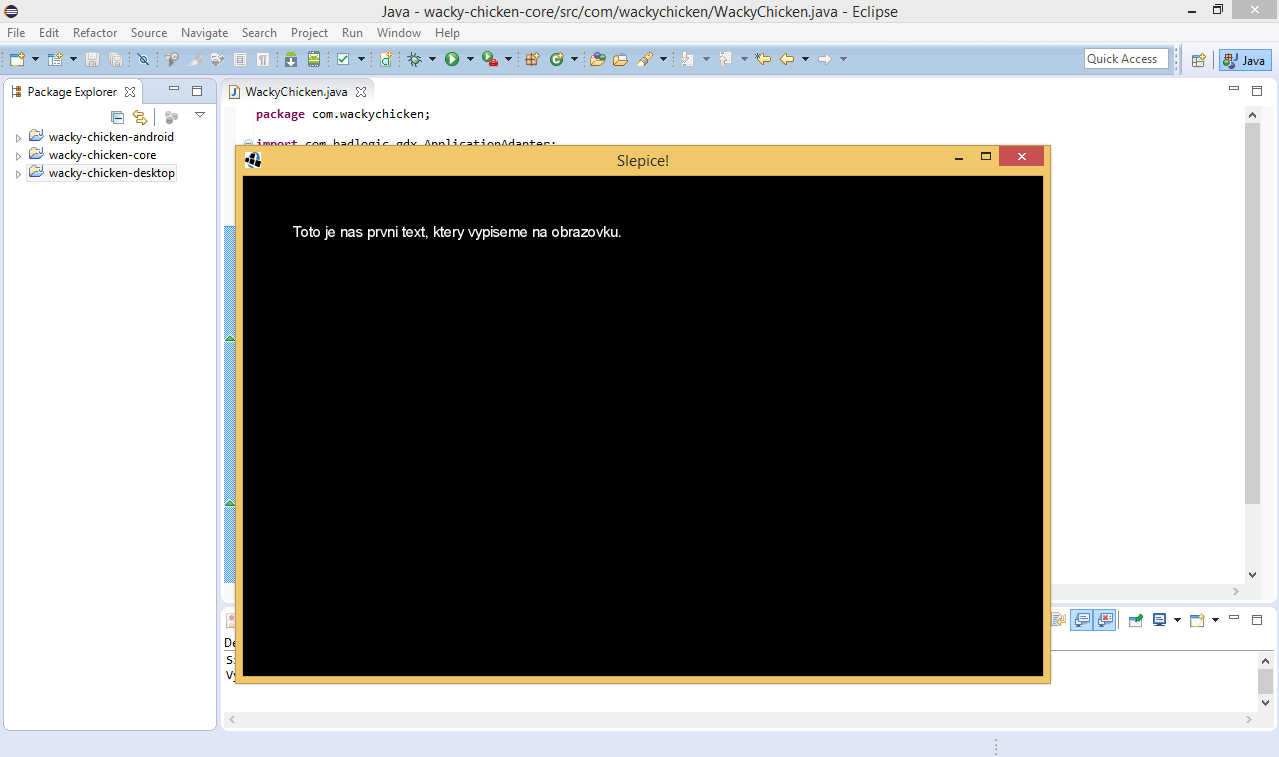Viewport: 1279px width, 757px height.
Task: Click the New Java Package icon
Action: (x=532, y=59)
